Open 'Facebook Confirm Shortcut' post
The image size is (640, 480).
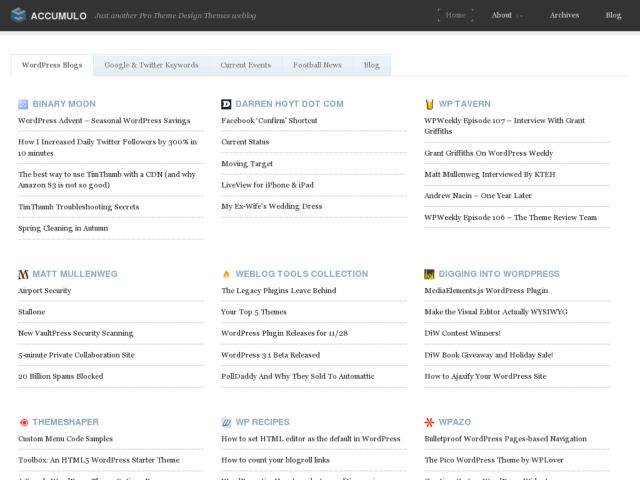click(269, 120)
